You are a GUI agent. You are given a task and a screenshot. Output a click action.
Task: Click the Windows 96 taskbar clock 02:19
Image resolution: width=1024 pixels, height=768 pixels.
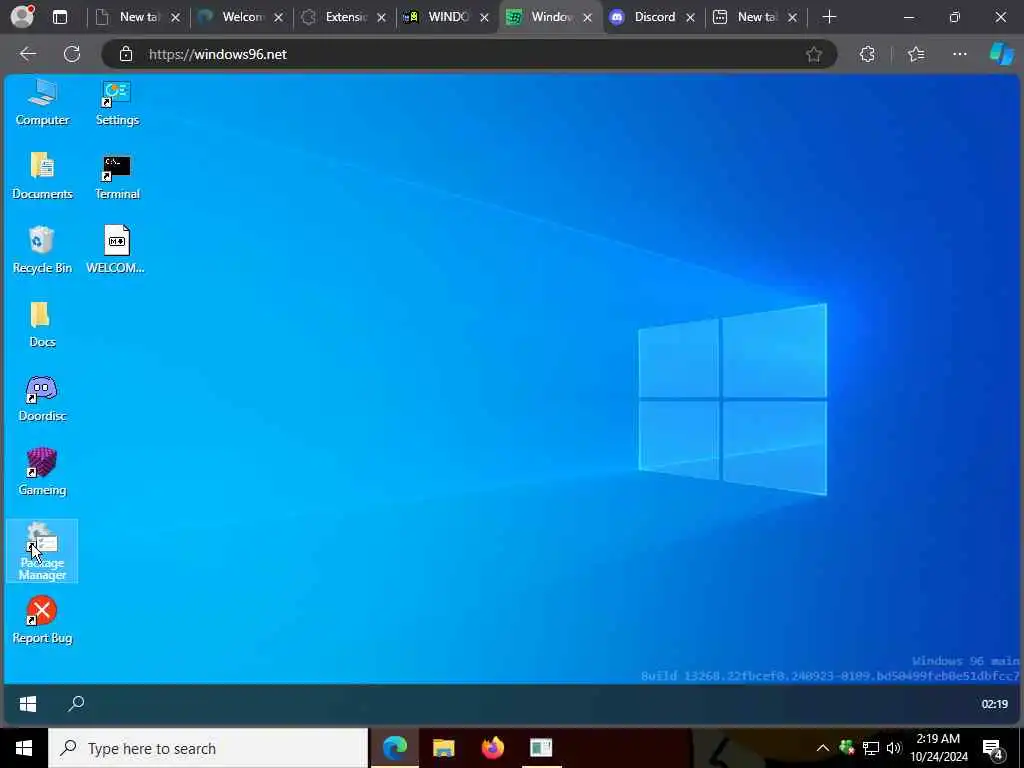pyautogui.click(x=995, y=704)
